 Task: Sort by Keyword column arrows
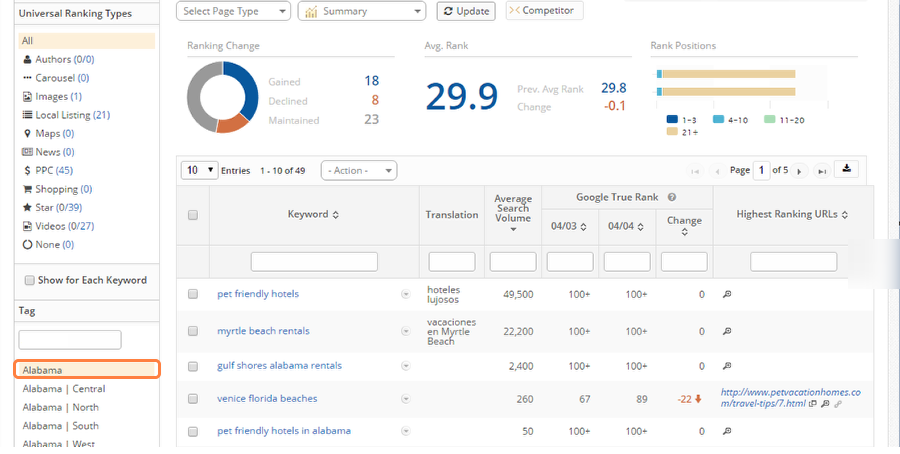336,215
